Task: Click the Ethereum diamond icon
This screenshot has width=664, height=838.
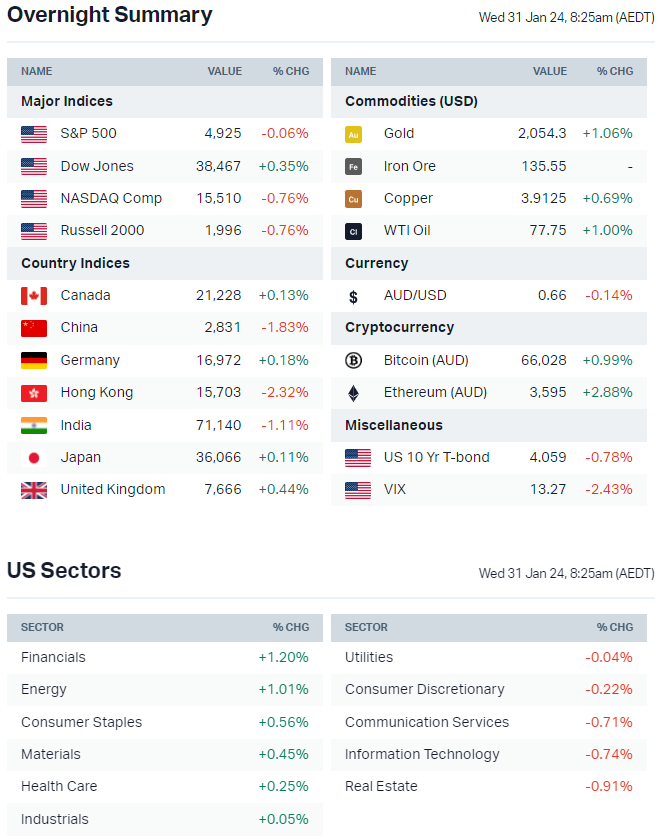Action: (353, 393)
